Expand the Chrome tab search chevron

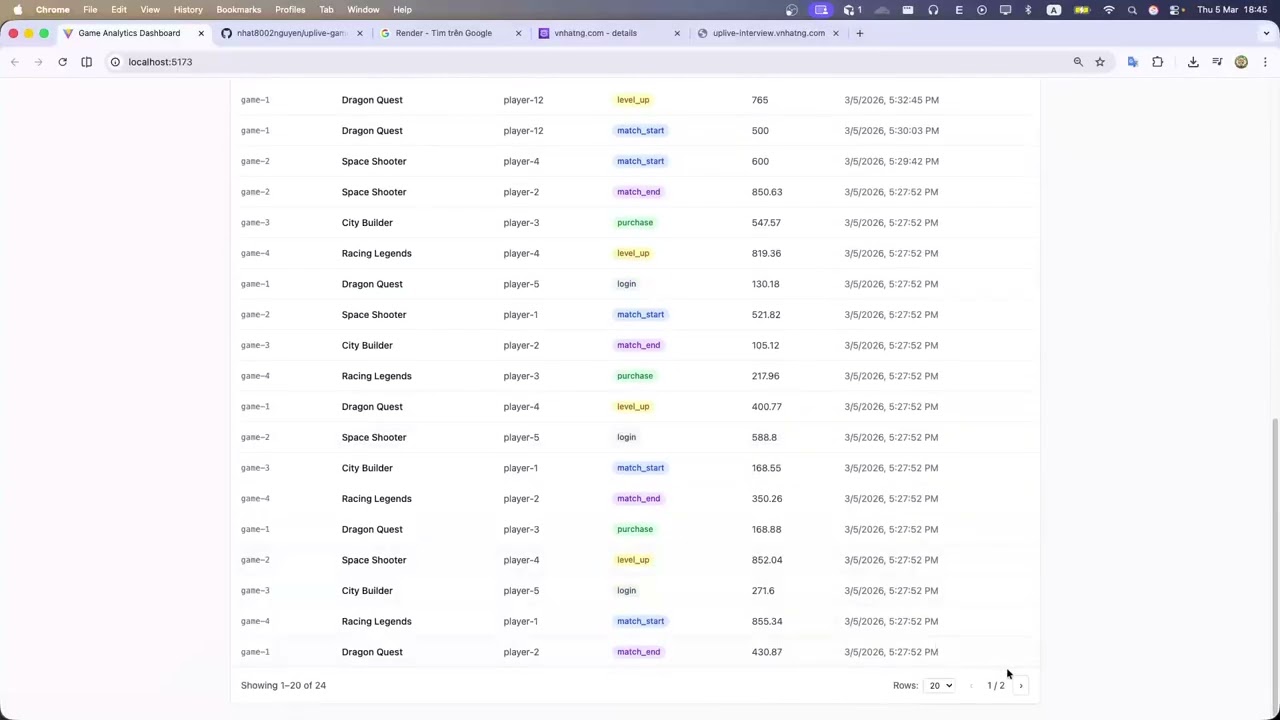tap(1266, 33)
